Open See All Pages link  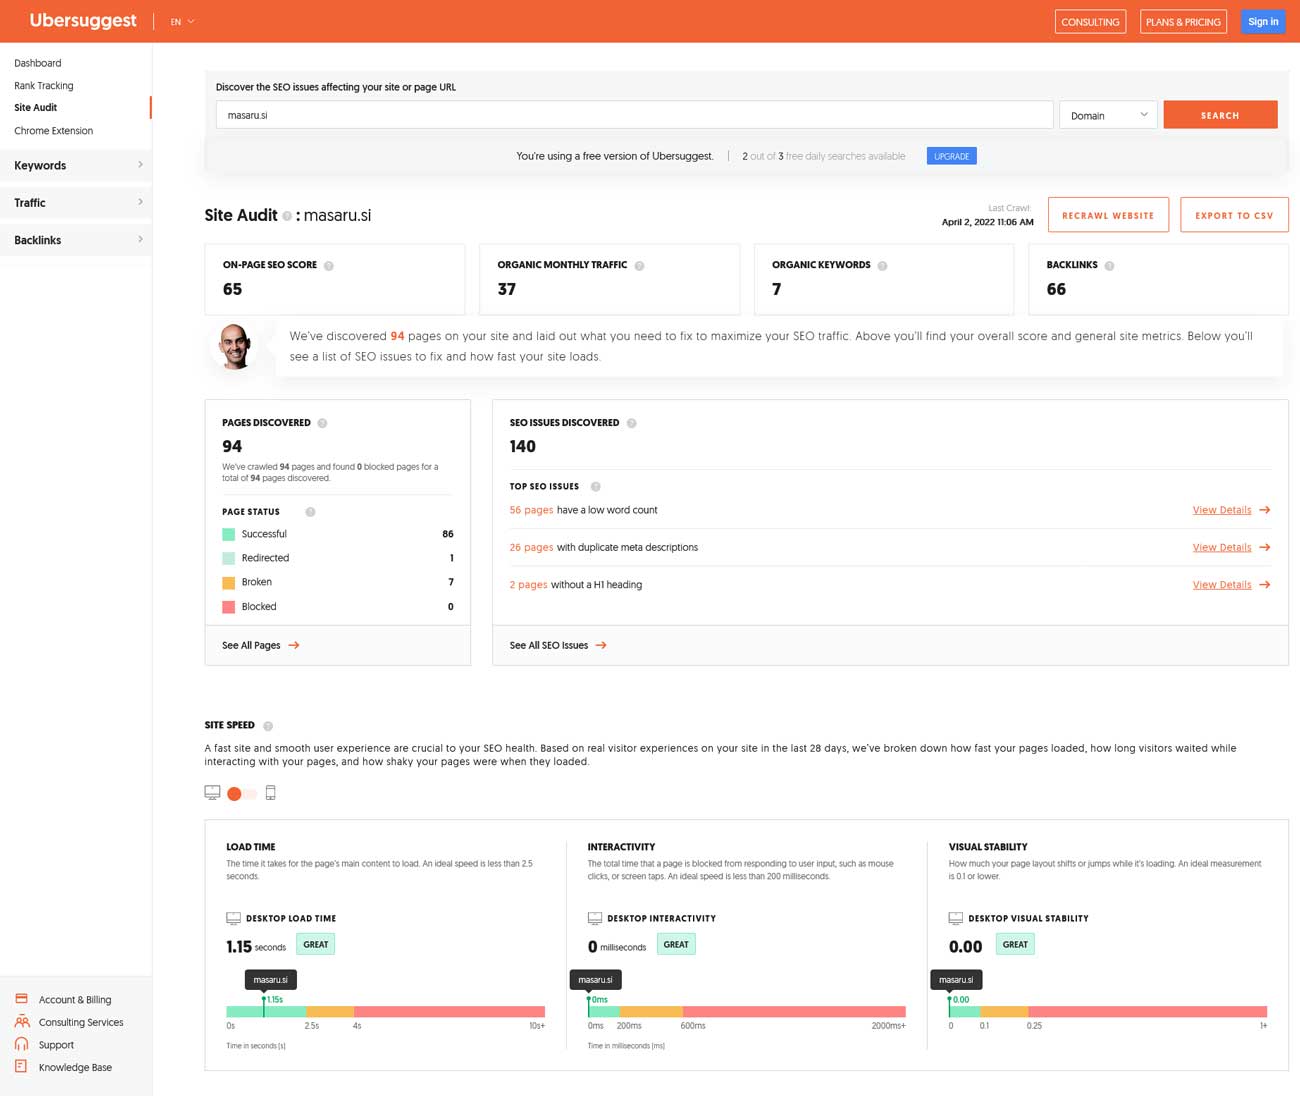pyautogui.click(x=251, y=646)
